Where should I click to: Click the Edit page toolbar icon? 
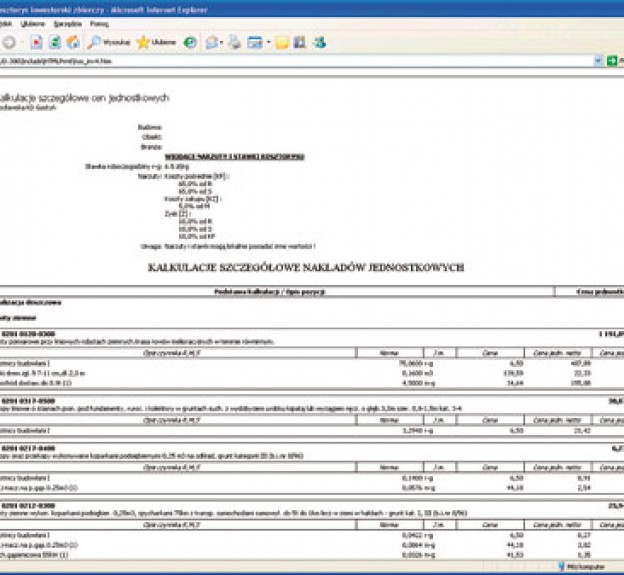point(254,42)
